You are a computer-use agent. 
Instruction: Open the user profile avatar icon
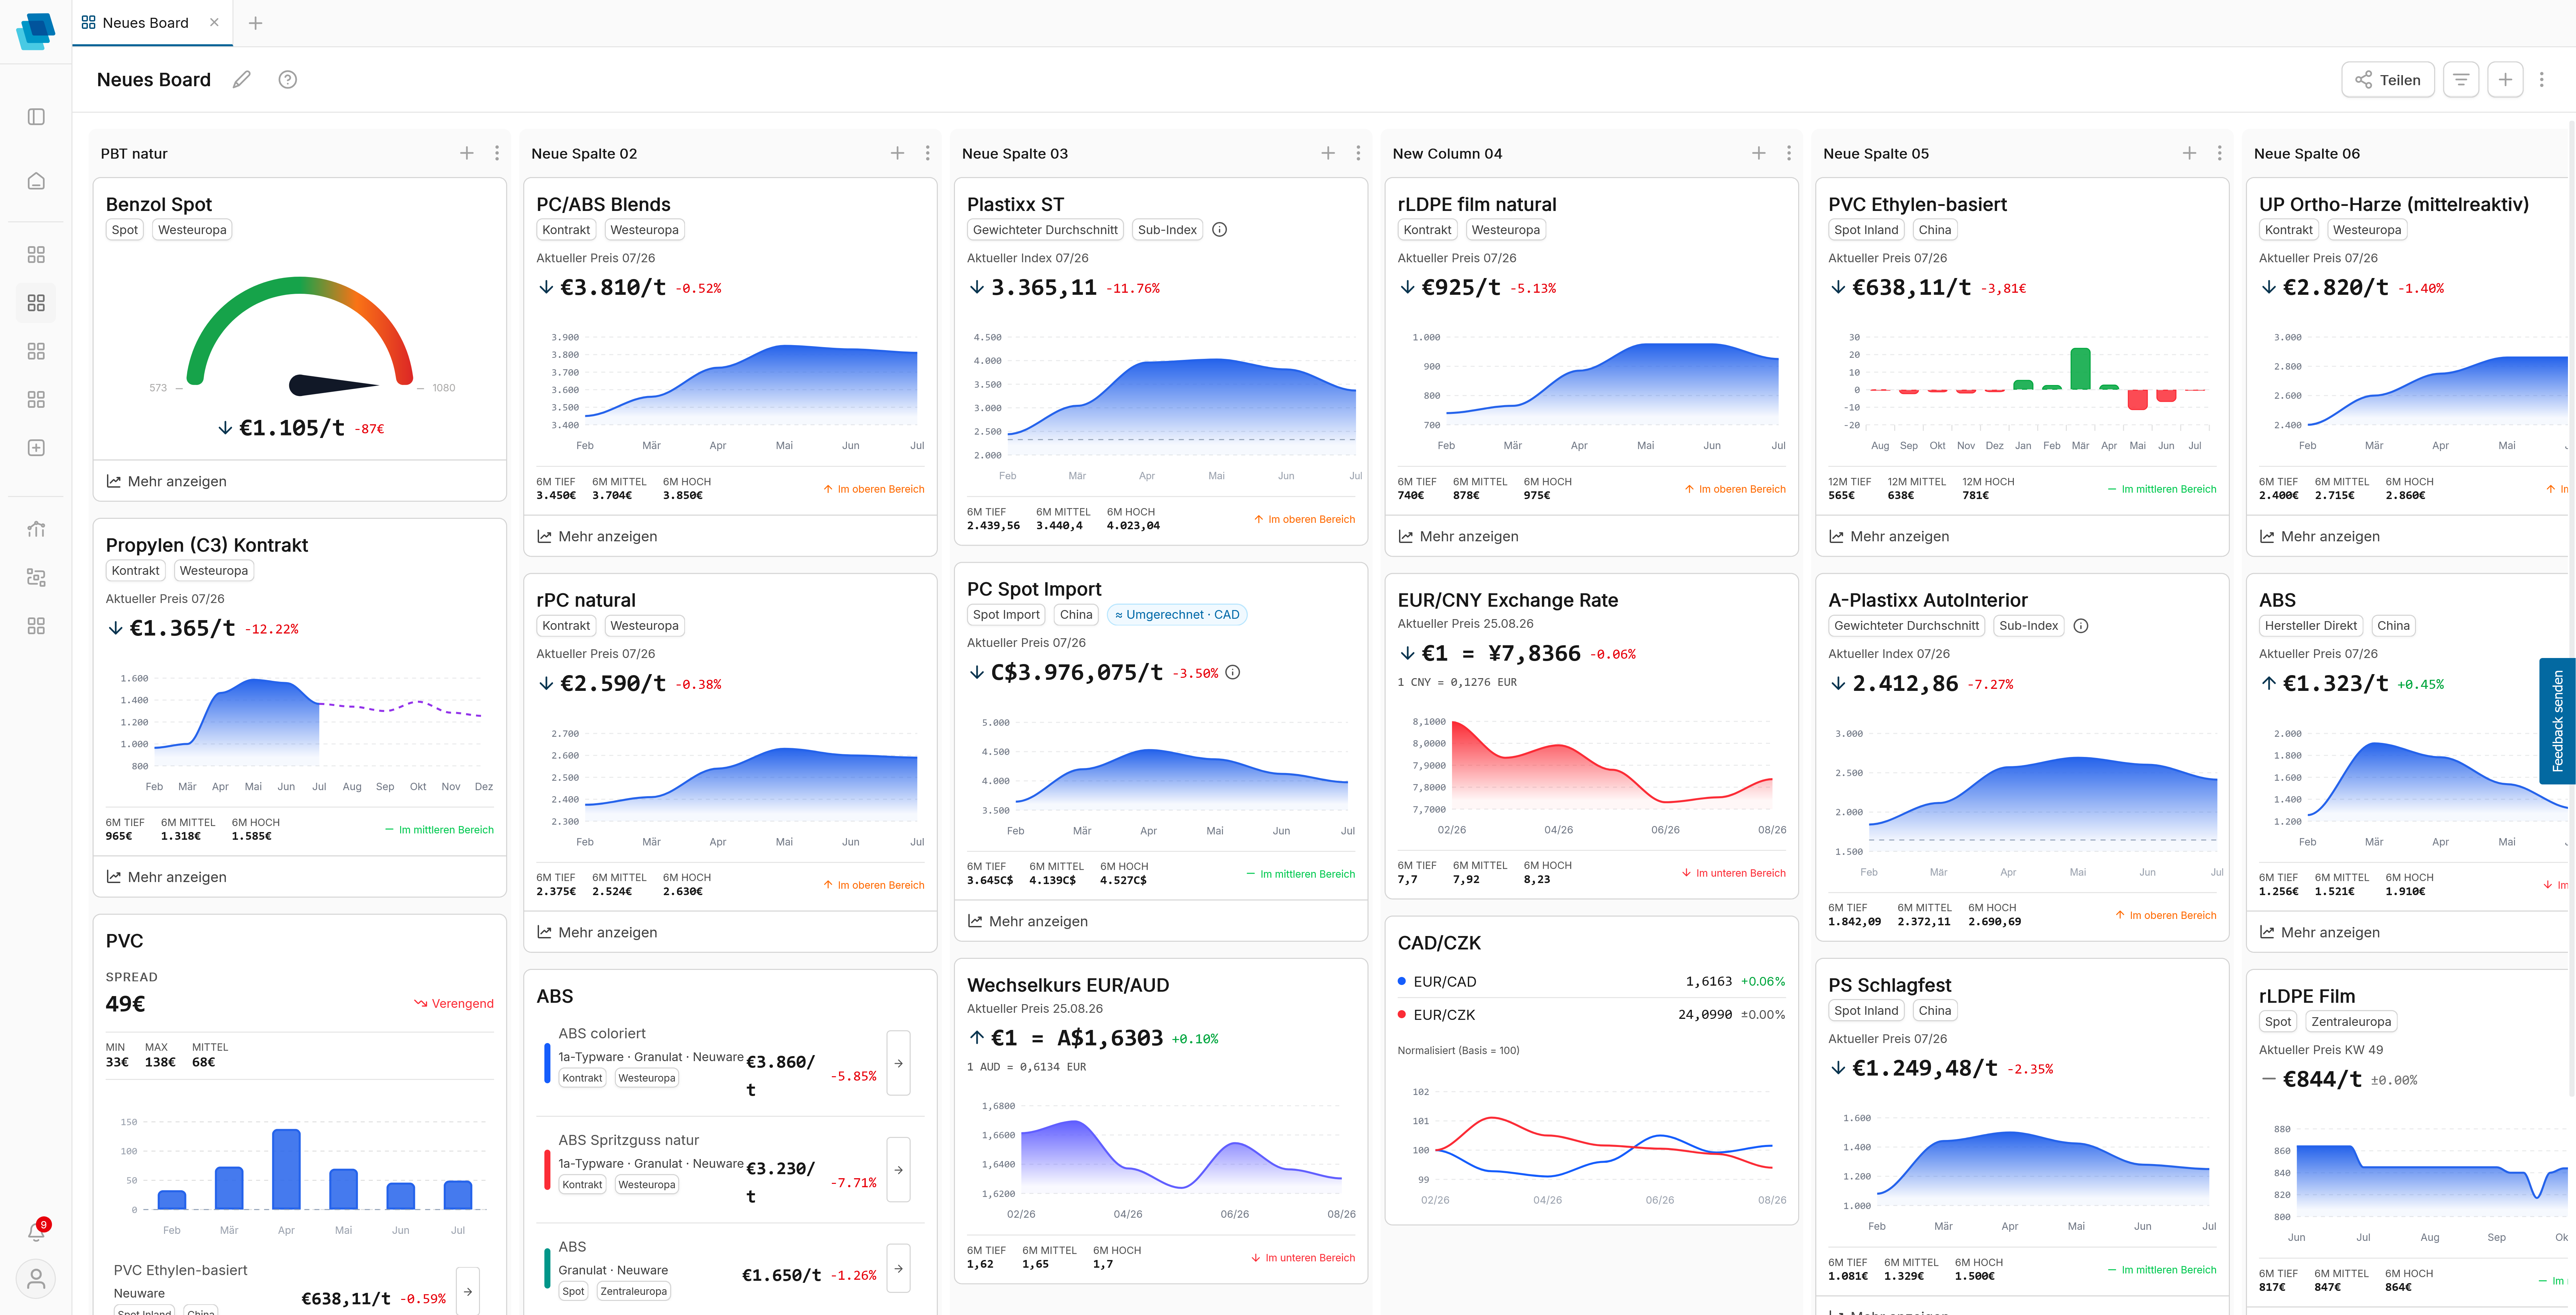coord(36,1279)
